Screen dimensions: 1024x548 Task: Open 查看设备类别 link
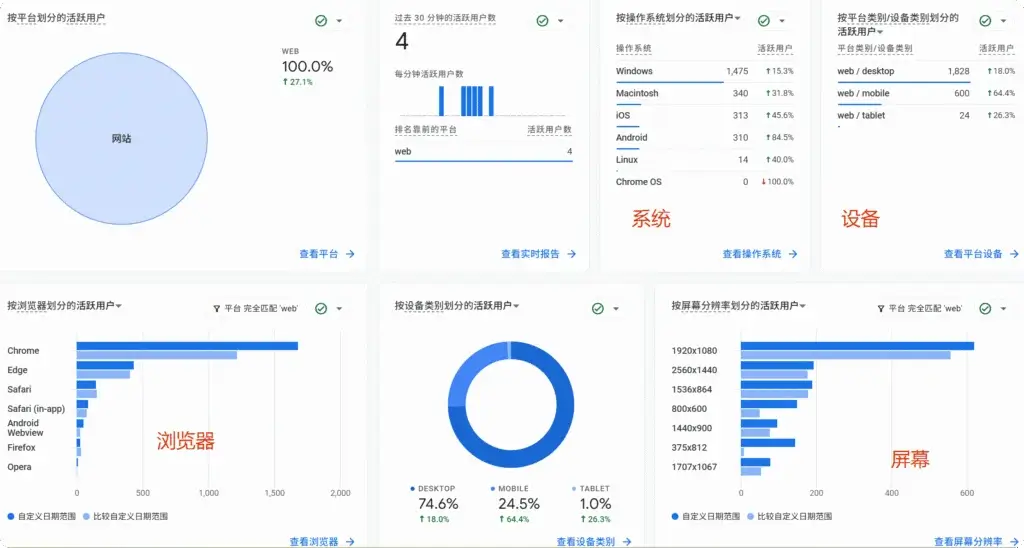pyautogui.click(x=594, y=541)
